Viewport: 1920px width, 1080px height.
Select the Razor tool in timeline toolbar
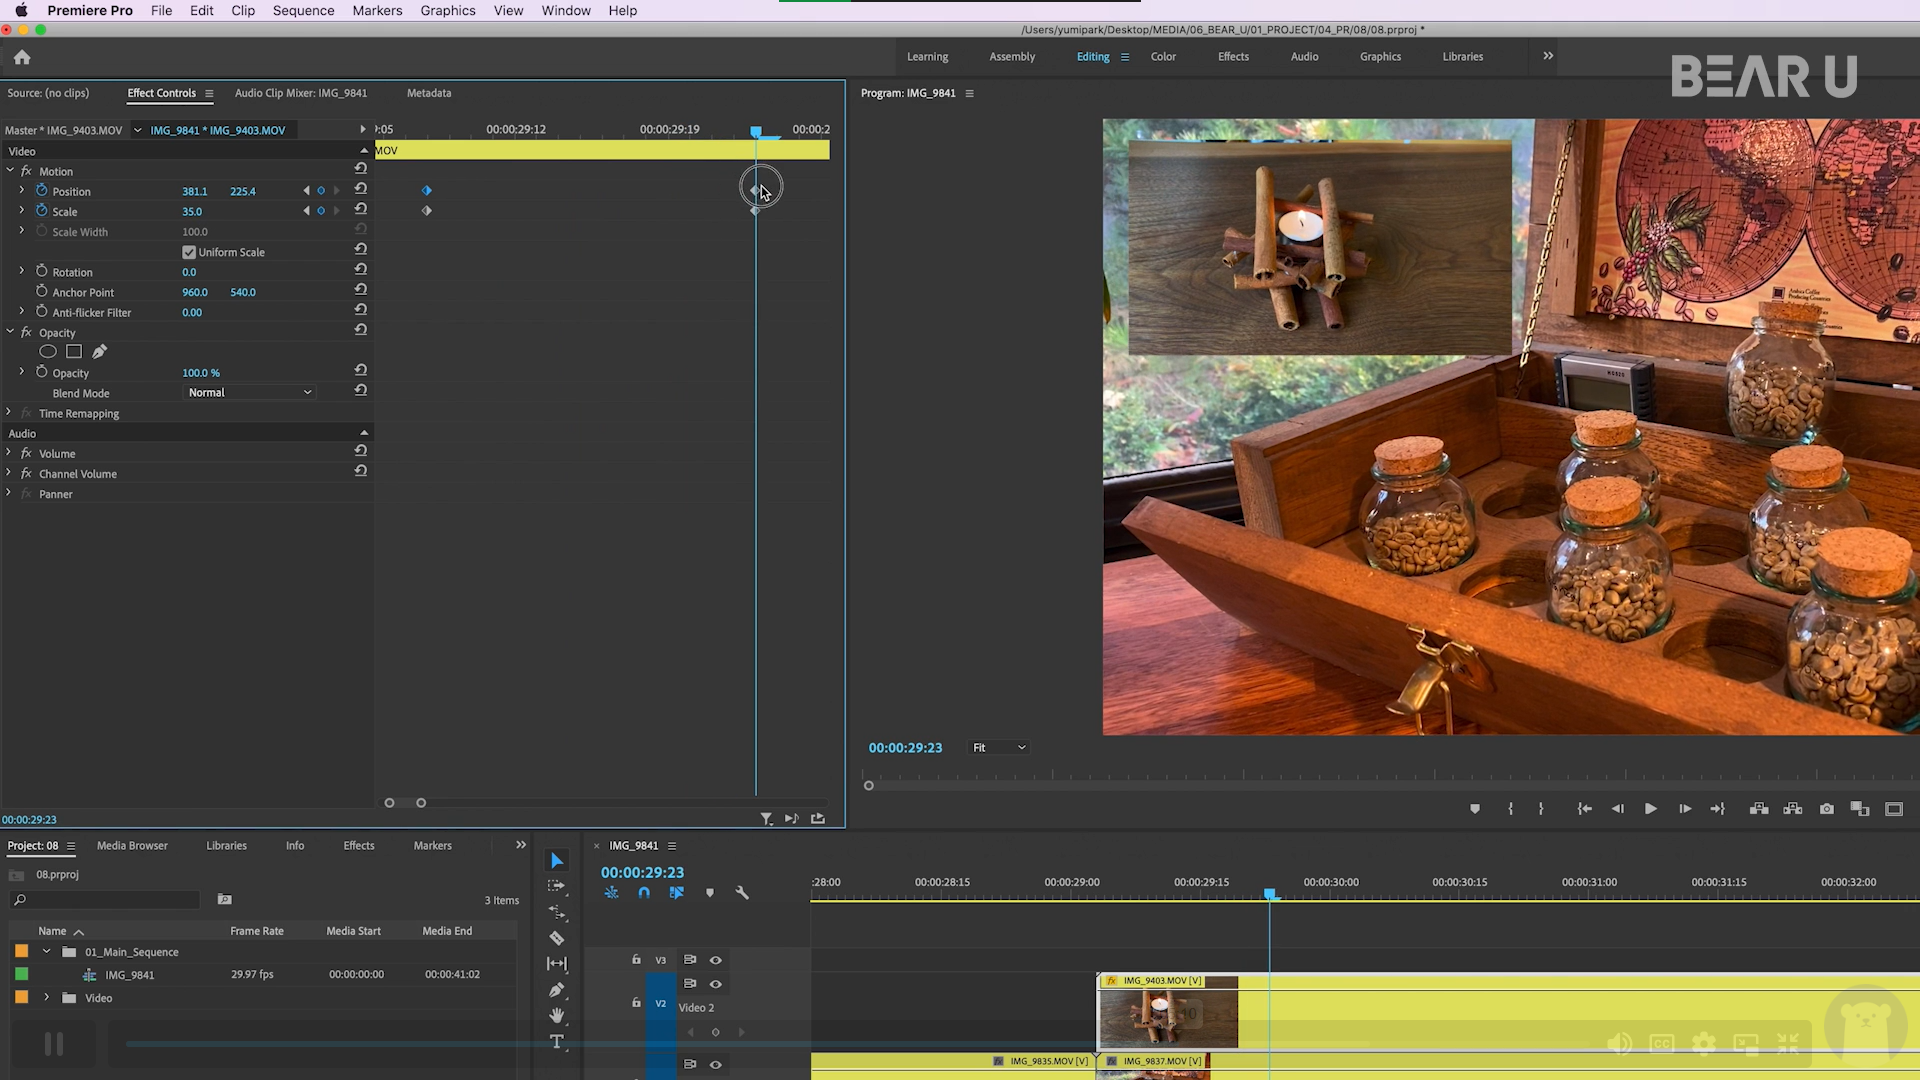click(557, 938)
